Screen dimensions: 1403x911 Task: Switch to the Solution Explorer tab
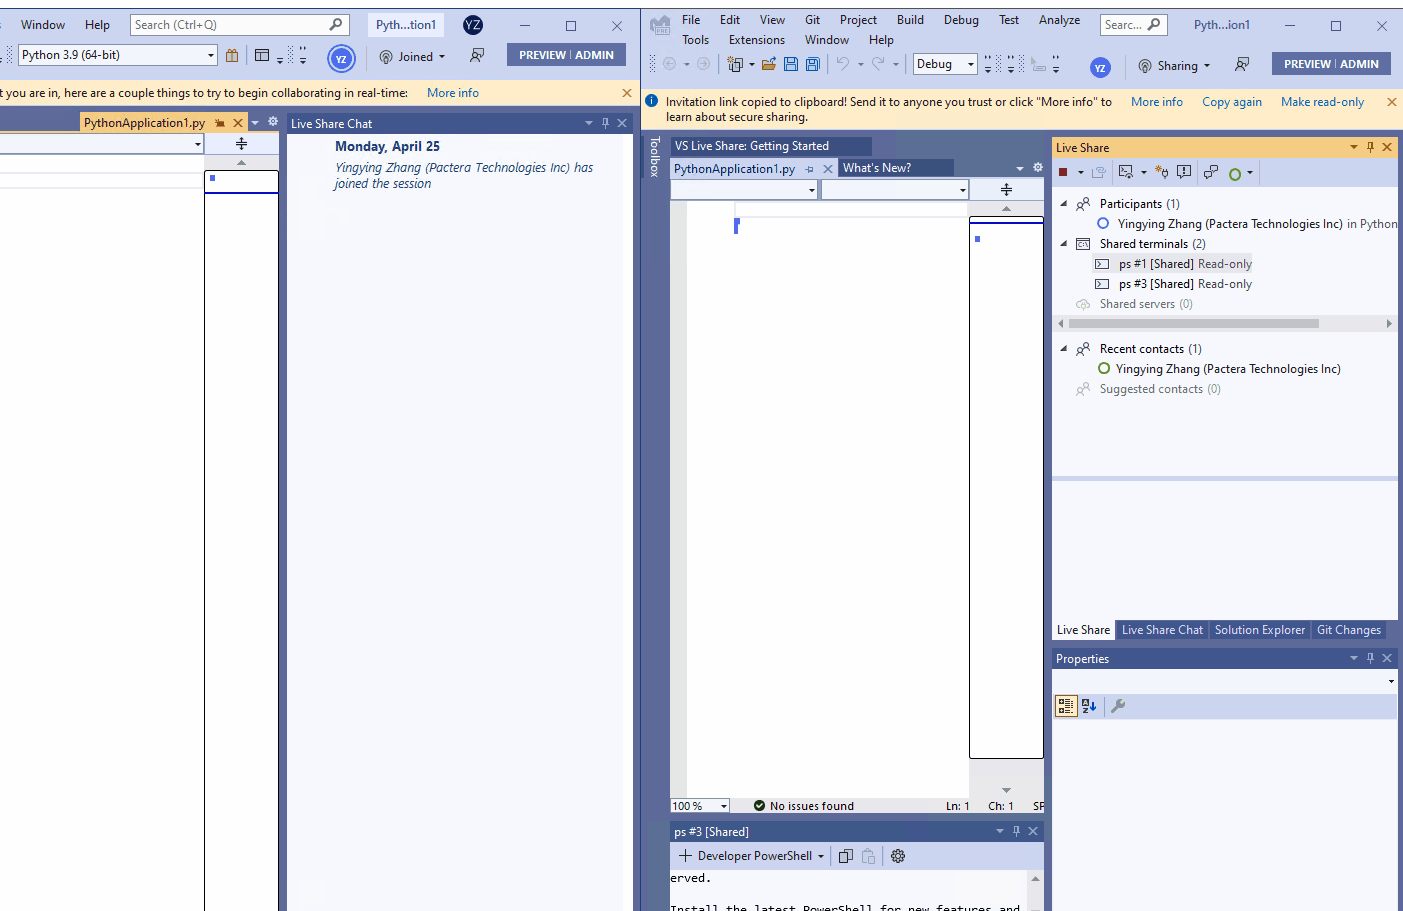1260,630
